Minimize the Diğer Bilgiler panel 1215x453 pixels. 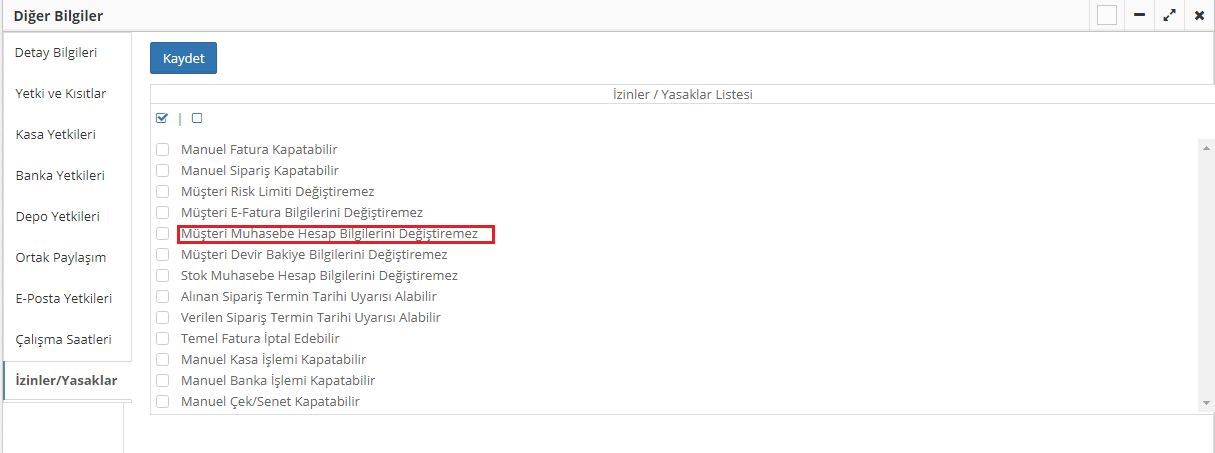click(1140, 16)
